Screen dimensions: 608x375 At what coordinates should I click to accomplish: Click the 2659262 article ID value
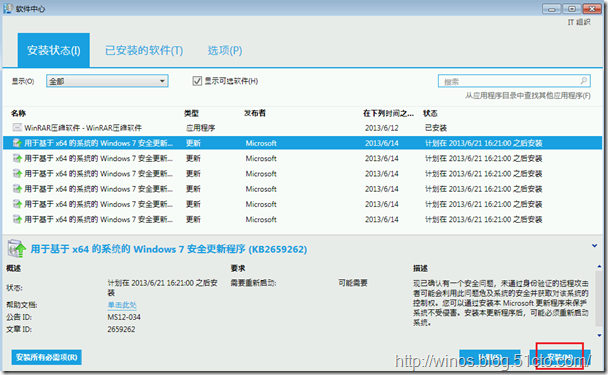[x=121, y=329]
